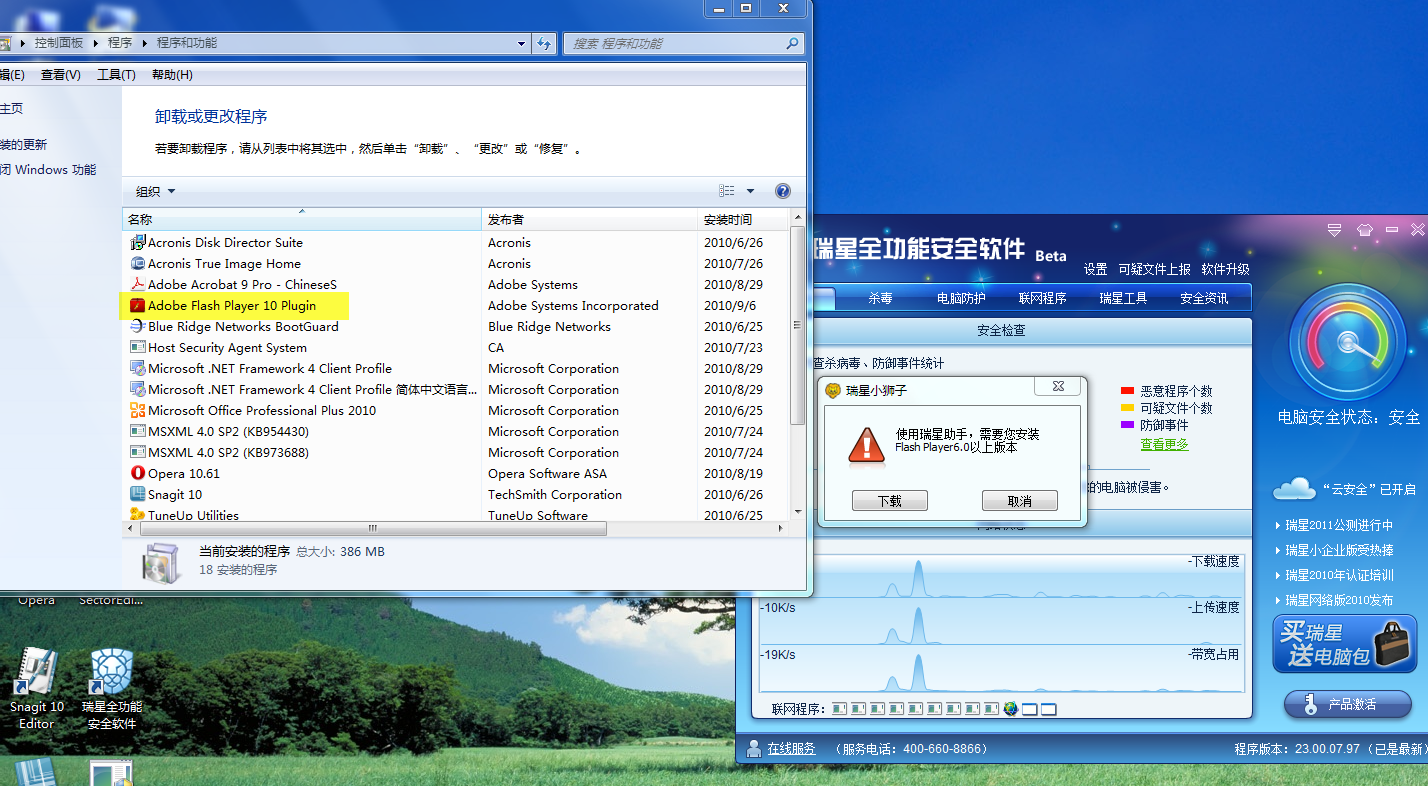Viewport: 1428px width, 786px height.
Task: Click the purple 防御事件 legend swatch
Action: click(x=1127, y=425)
